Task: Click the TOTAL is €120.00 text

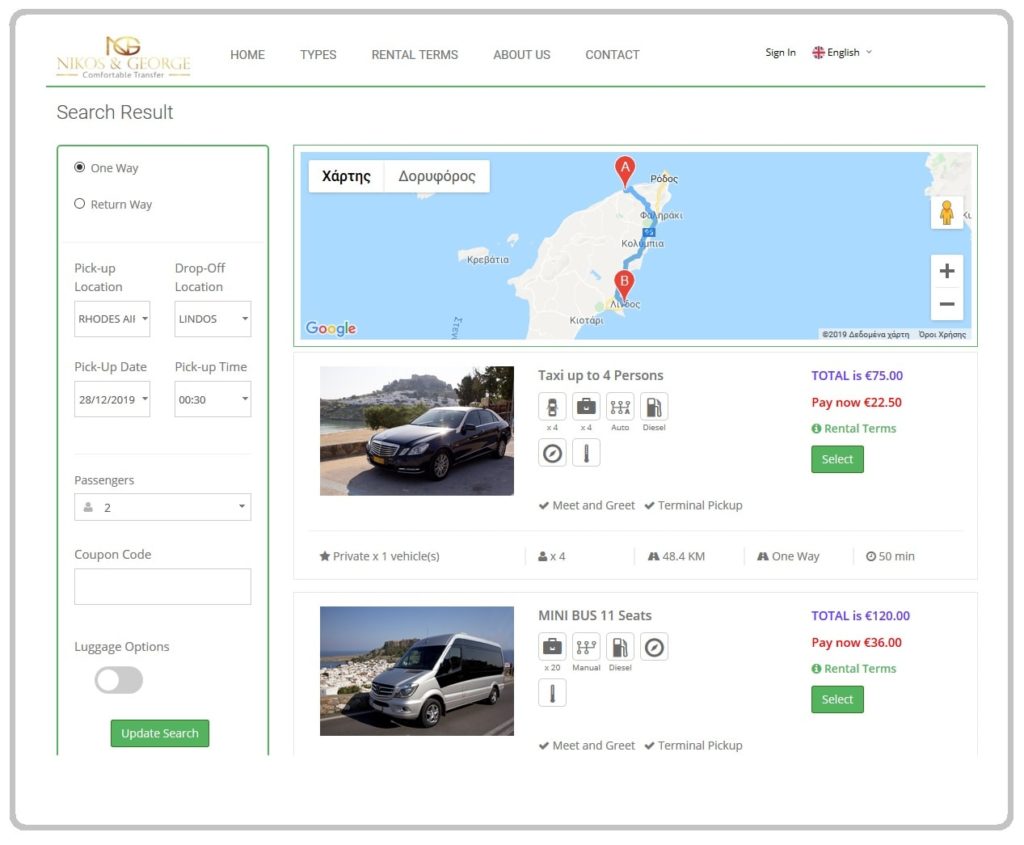Action: pyautogui.click(x=860, y=616)
